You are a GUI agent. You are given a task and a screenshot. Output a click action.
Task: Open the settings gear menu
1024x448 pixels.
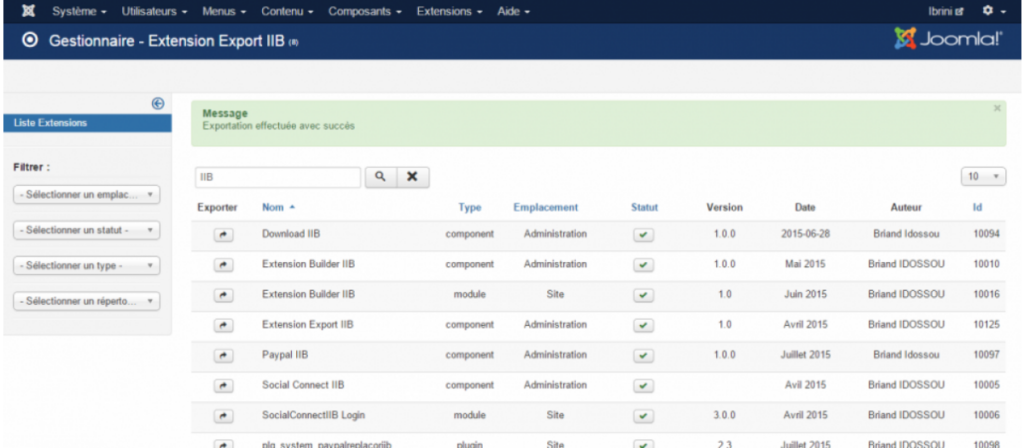point(994,11)
